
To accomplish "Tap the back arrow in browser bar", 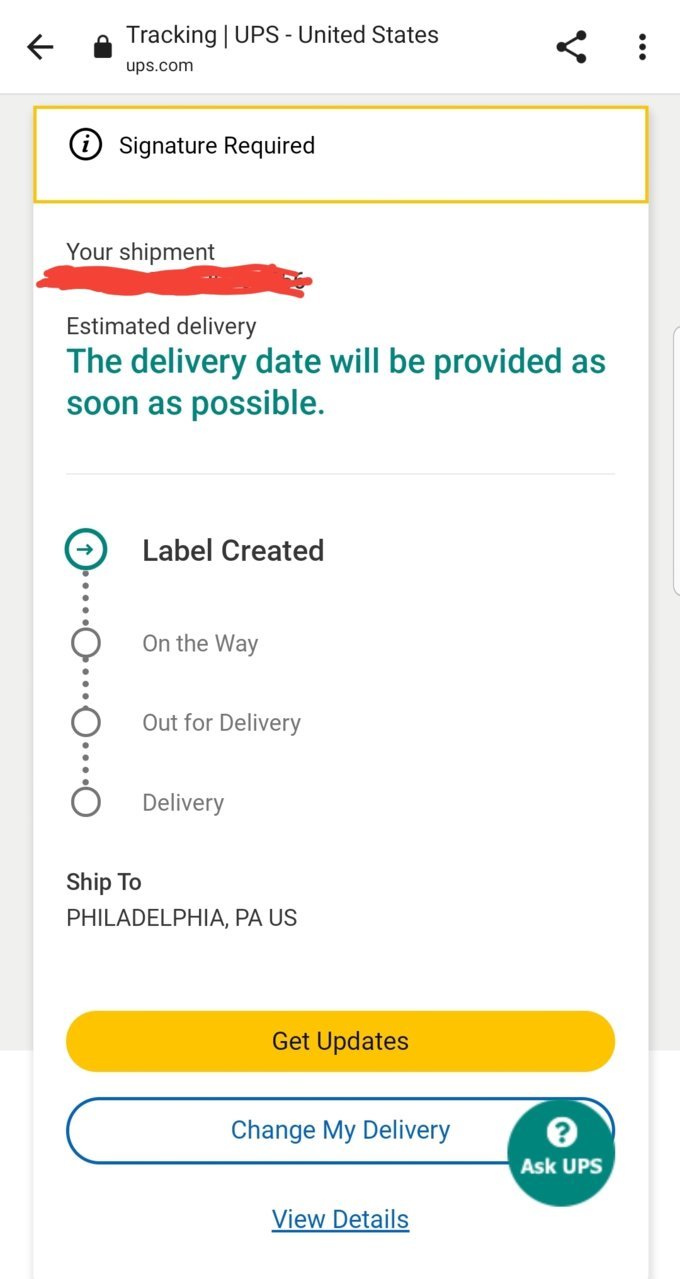I will click(x=40, y=47).
